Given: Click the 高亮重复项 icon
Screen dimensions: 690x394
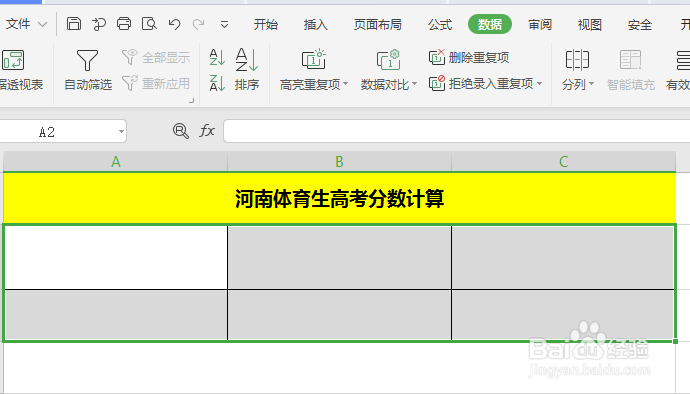Looking at the screenshot, I should tap(313, 60).
